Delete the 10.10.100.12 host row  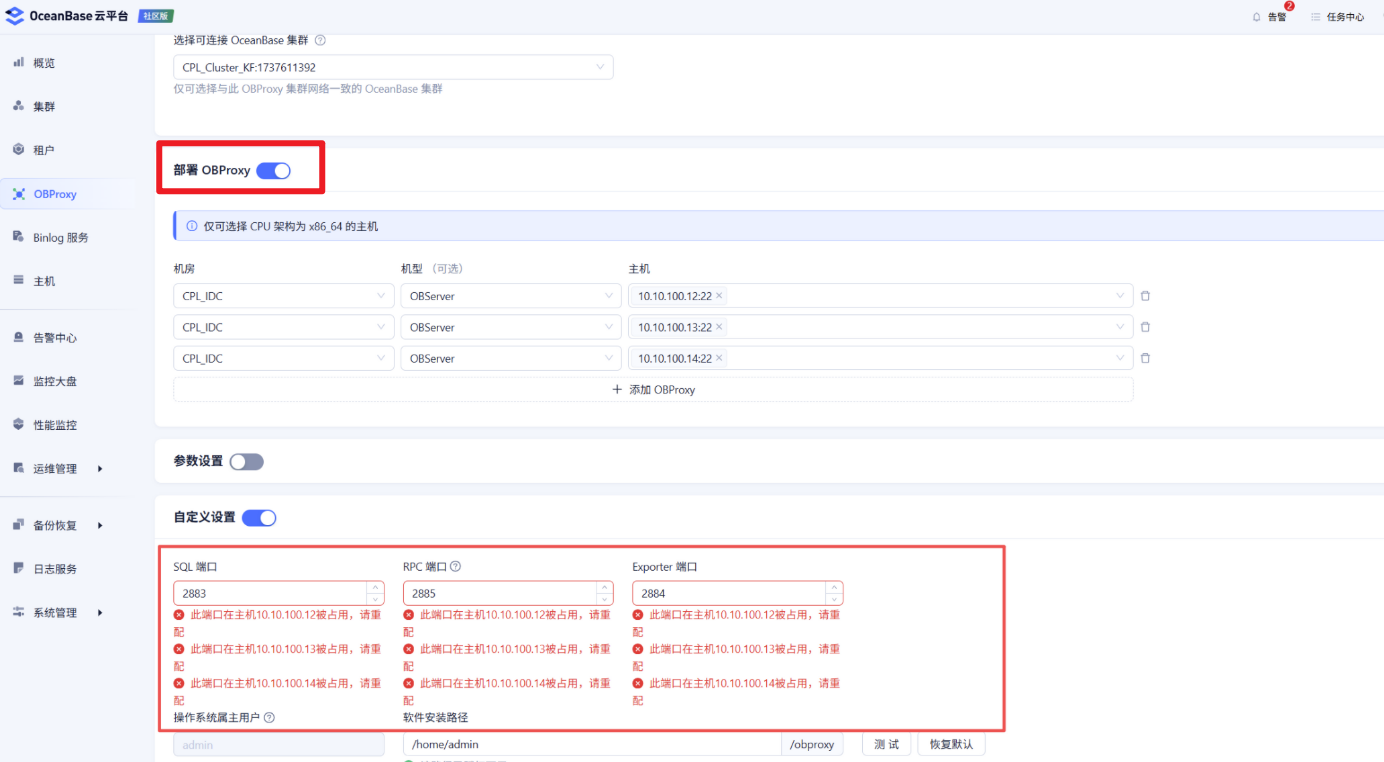coord(1145,296)
